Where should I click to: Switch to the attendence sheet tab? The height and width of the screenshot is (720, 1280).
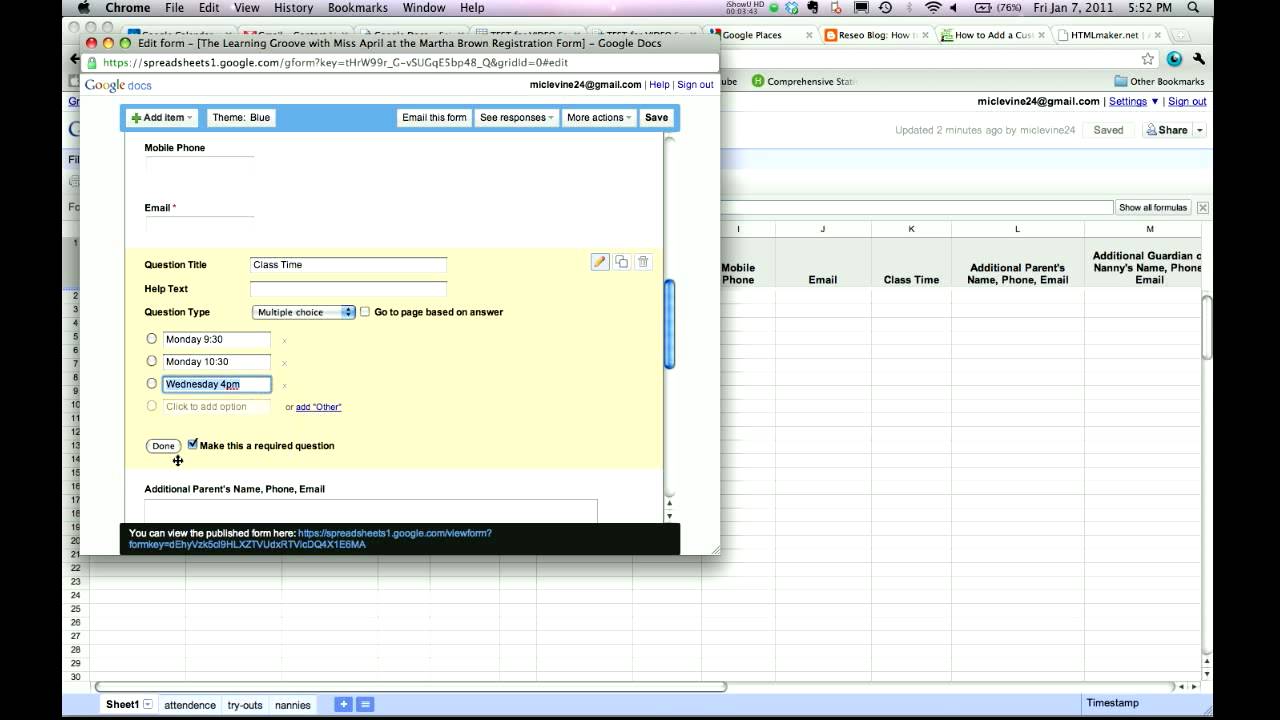[x=190, y=705]
